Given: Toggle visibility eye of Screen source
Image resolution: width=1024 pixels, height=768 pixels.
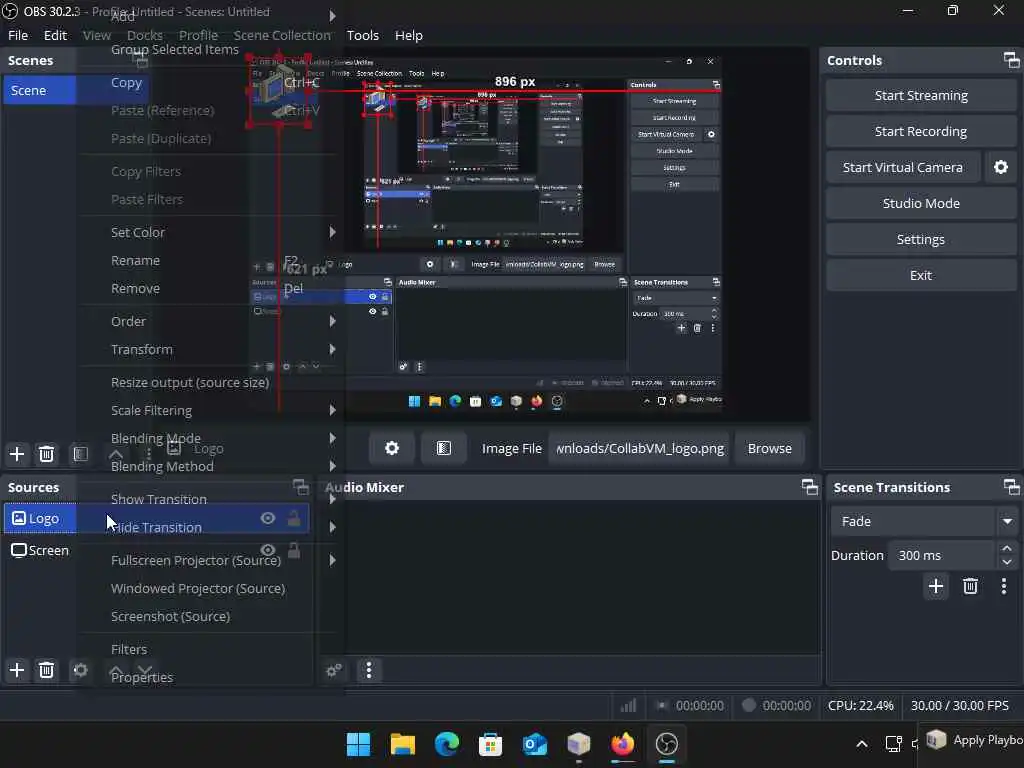Looking at the screenshot, I should click(268, 550).
